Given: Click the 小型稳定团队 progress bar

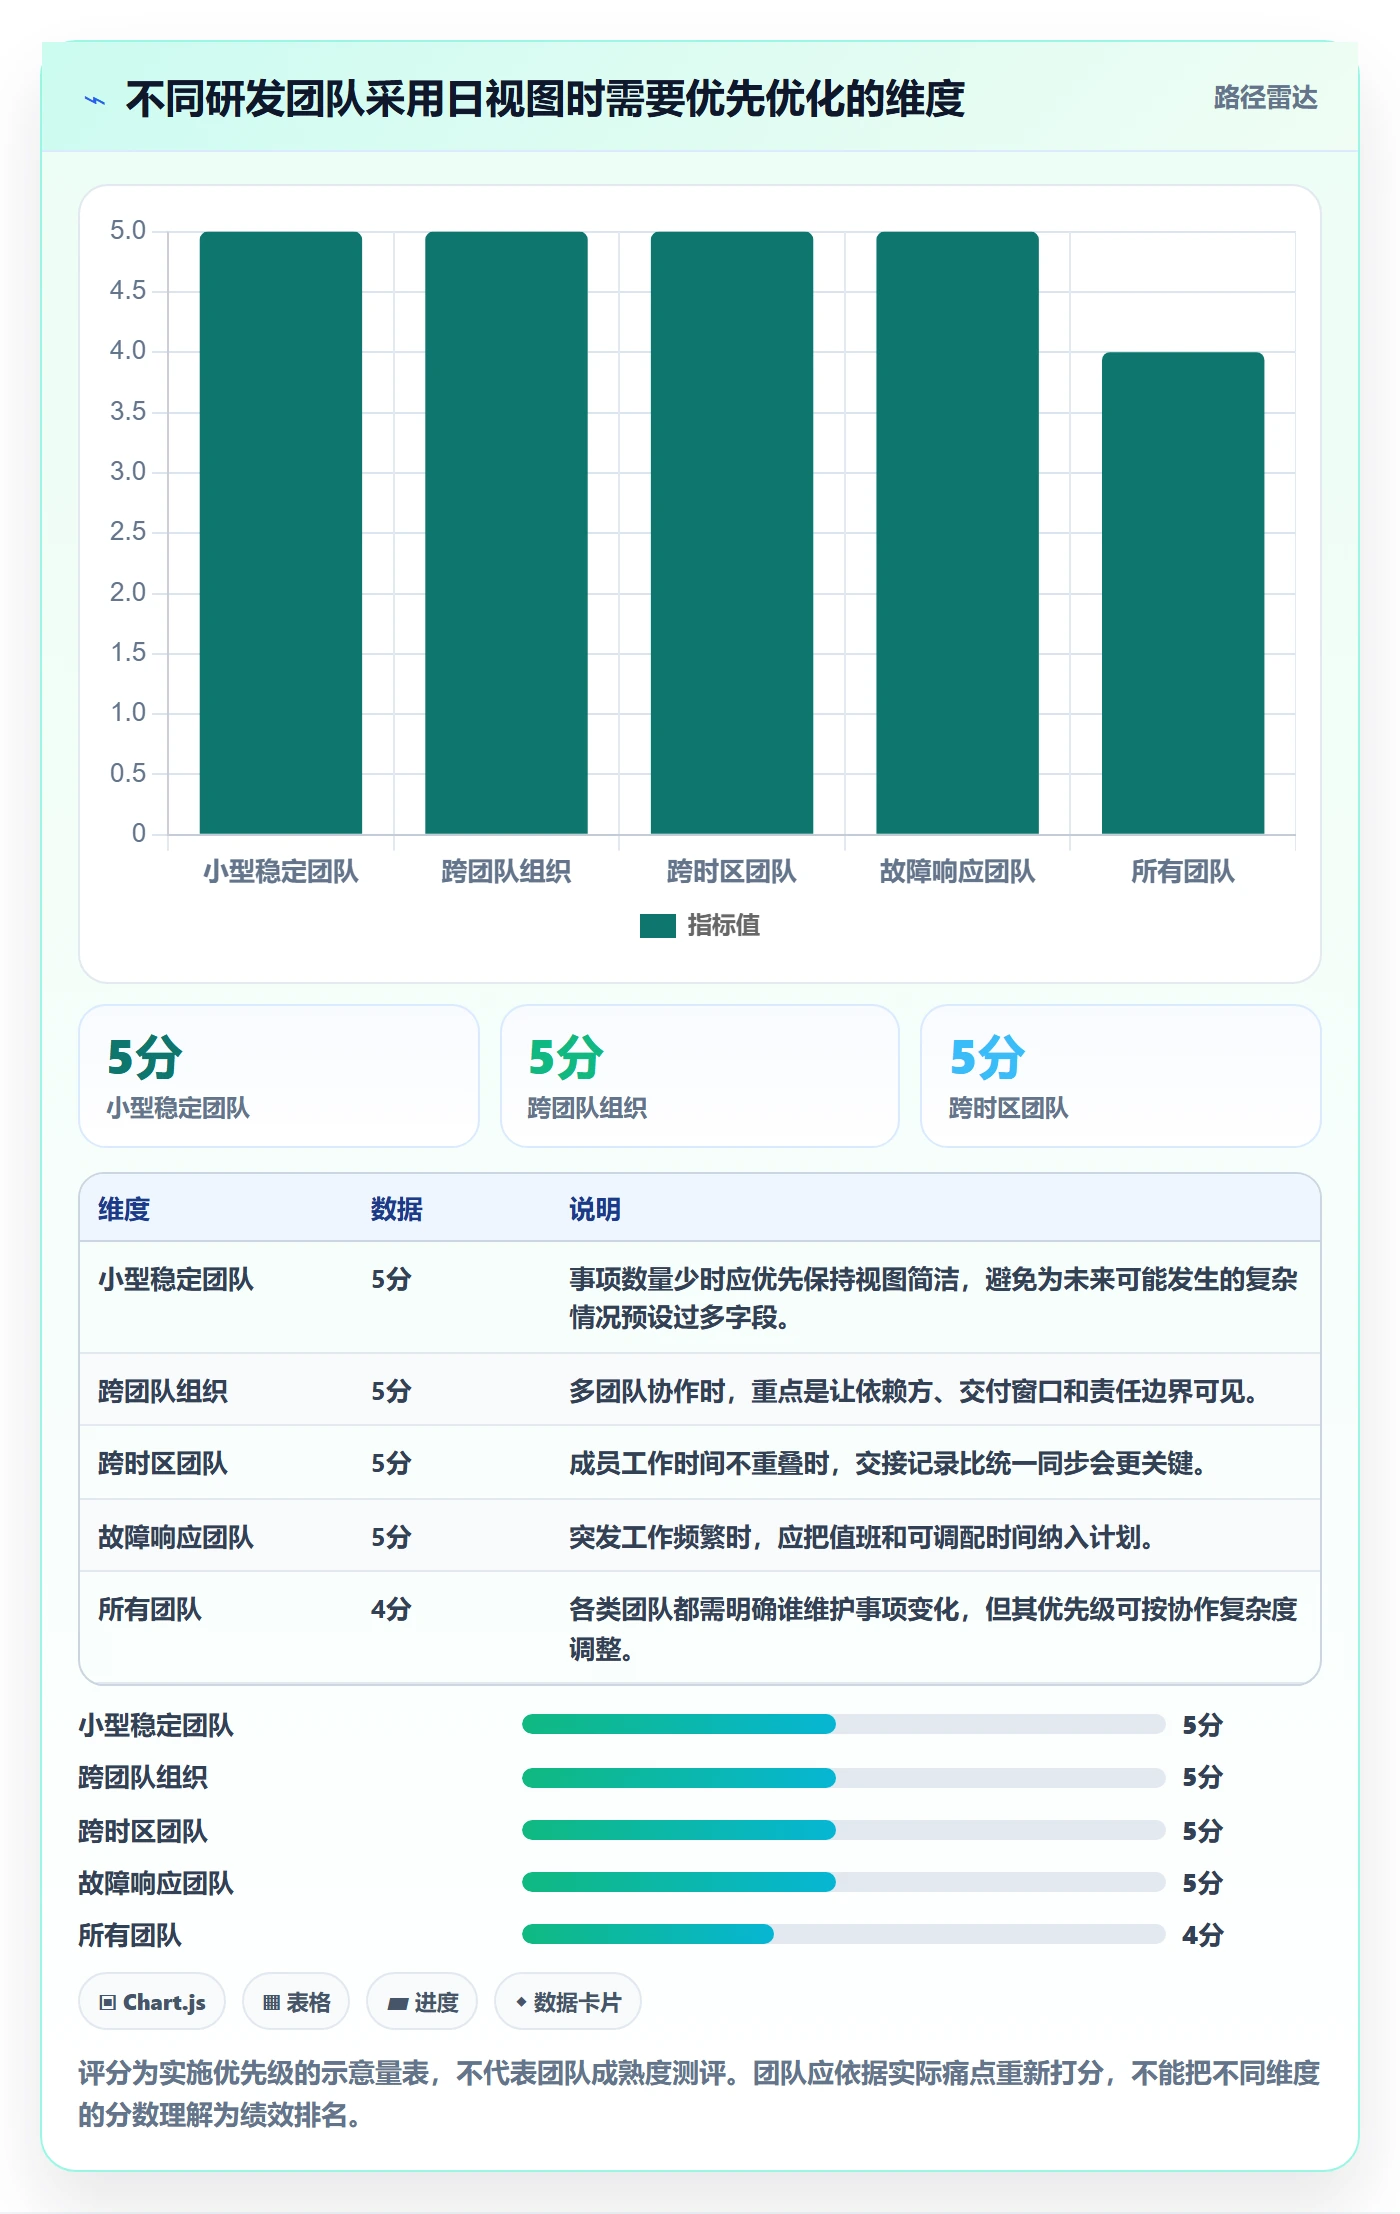Looking at the screenshot, I should coord(843,1724).
